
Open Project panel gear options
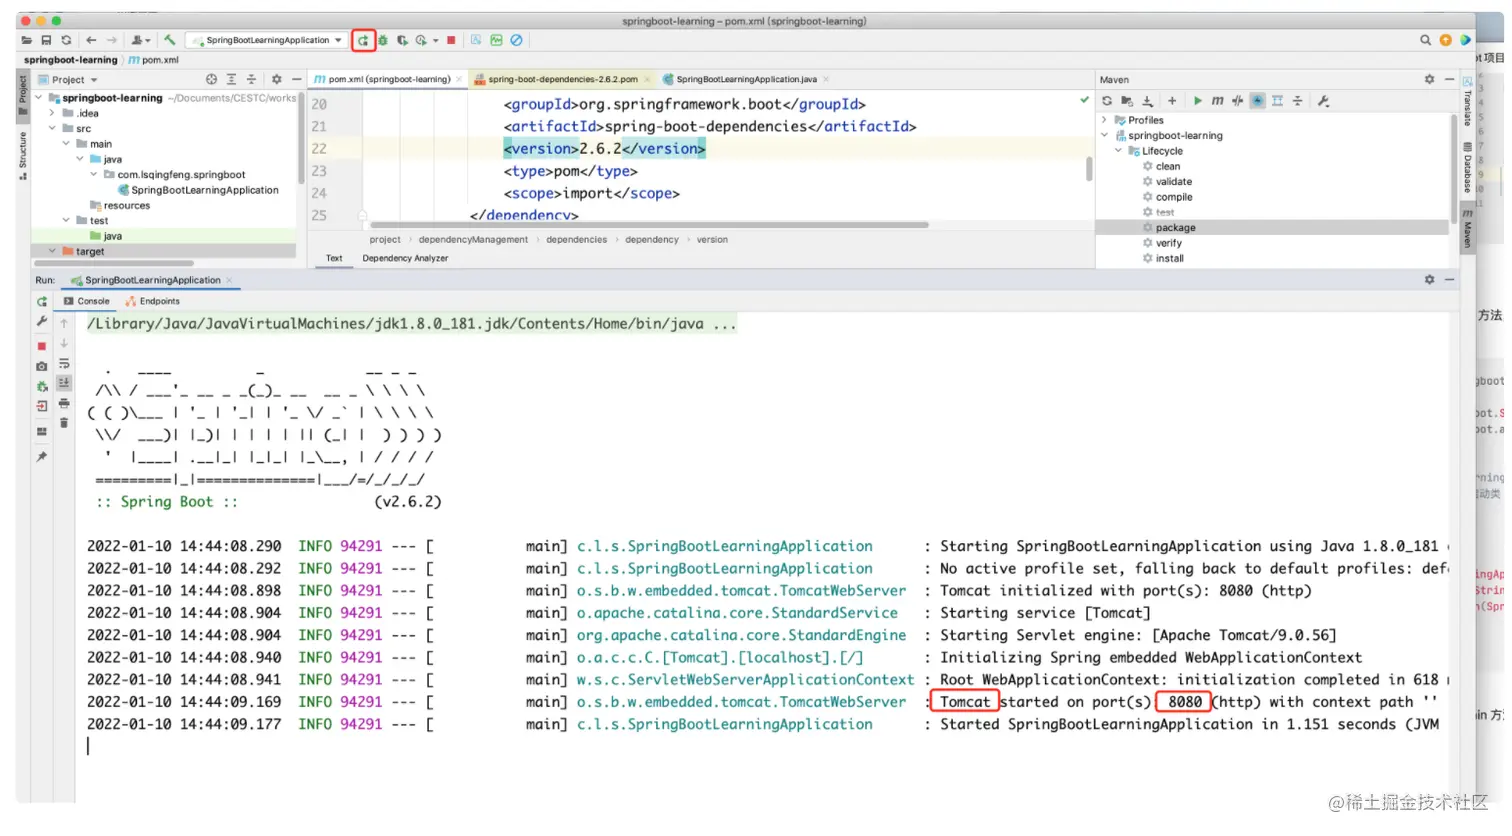tap(277, 79)
